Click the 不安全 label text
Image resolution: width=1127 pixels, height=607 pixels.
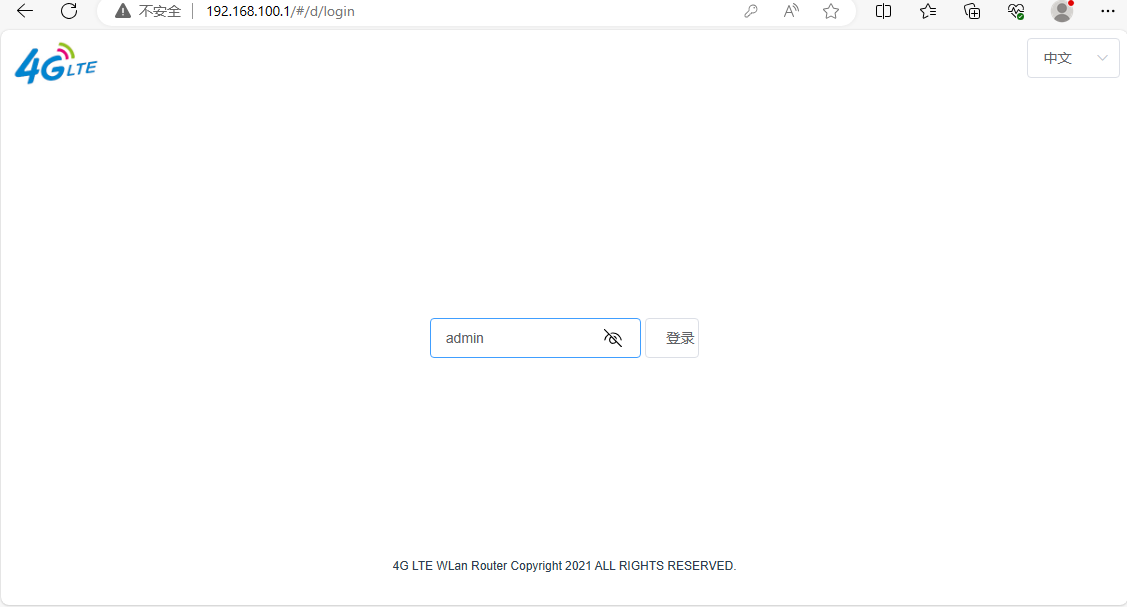160,11
